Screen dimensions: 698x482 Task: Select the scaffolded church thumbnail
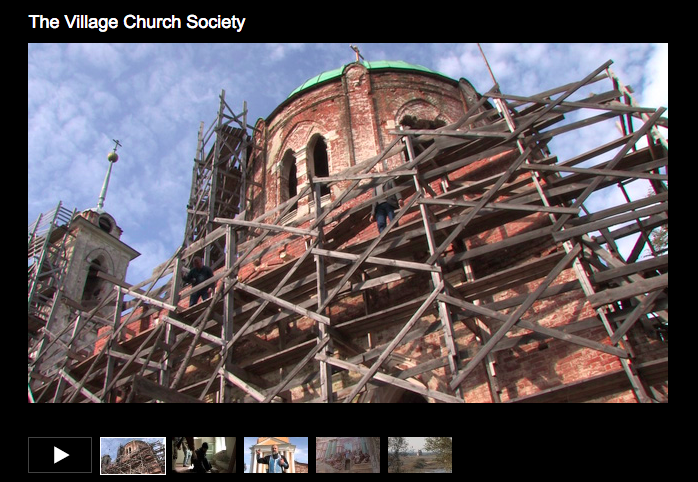133,455
